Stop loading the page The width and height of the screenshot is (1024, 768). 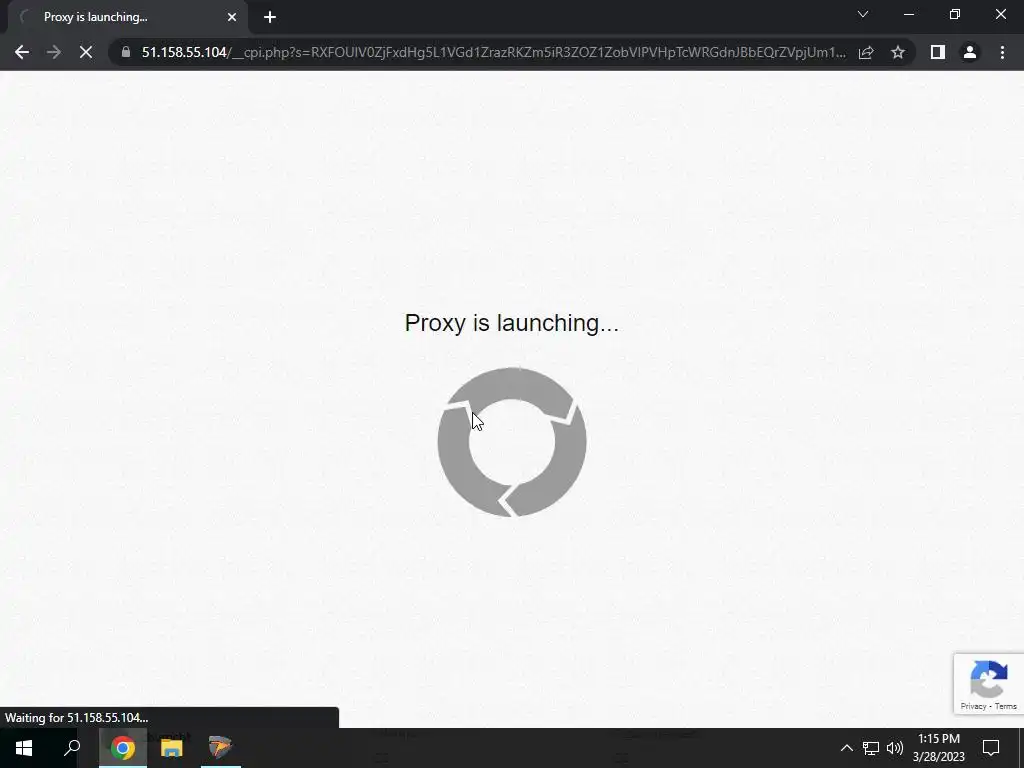pos(86,52)
